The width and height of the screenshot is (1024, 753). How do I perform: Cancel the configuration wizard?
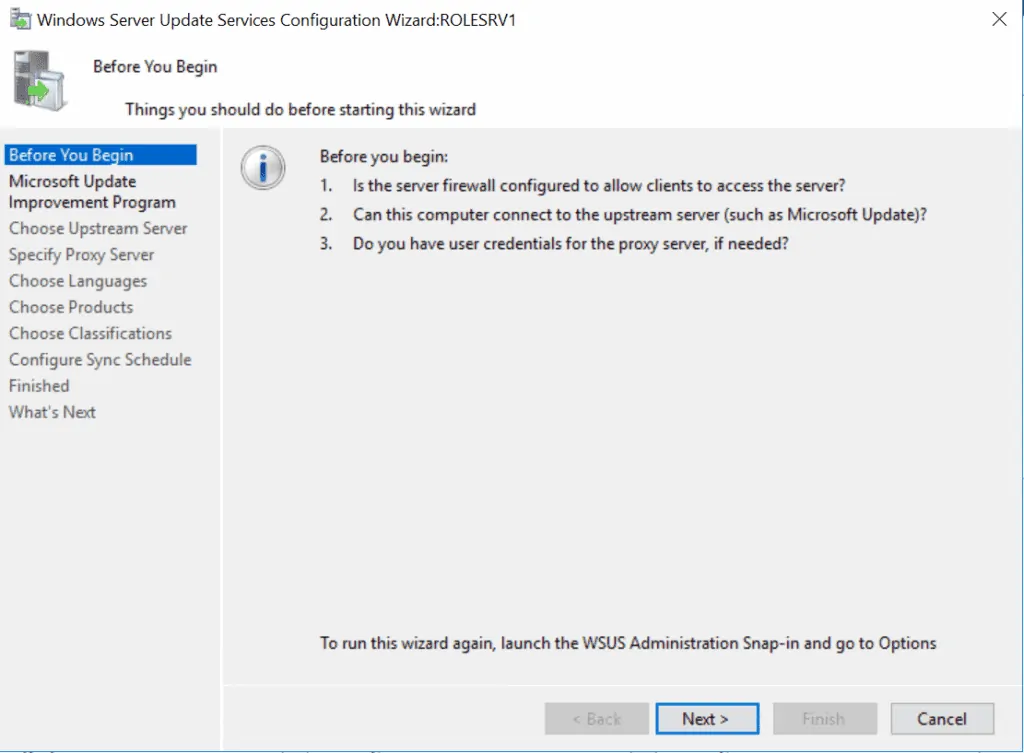[x=941, y=718]
